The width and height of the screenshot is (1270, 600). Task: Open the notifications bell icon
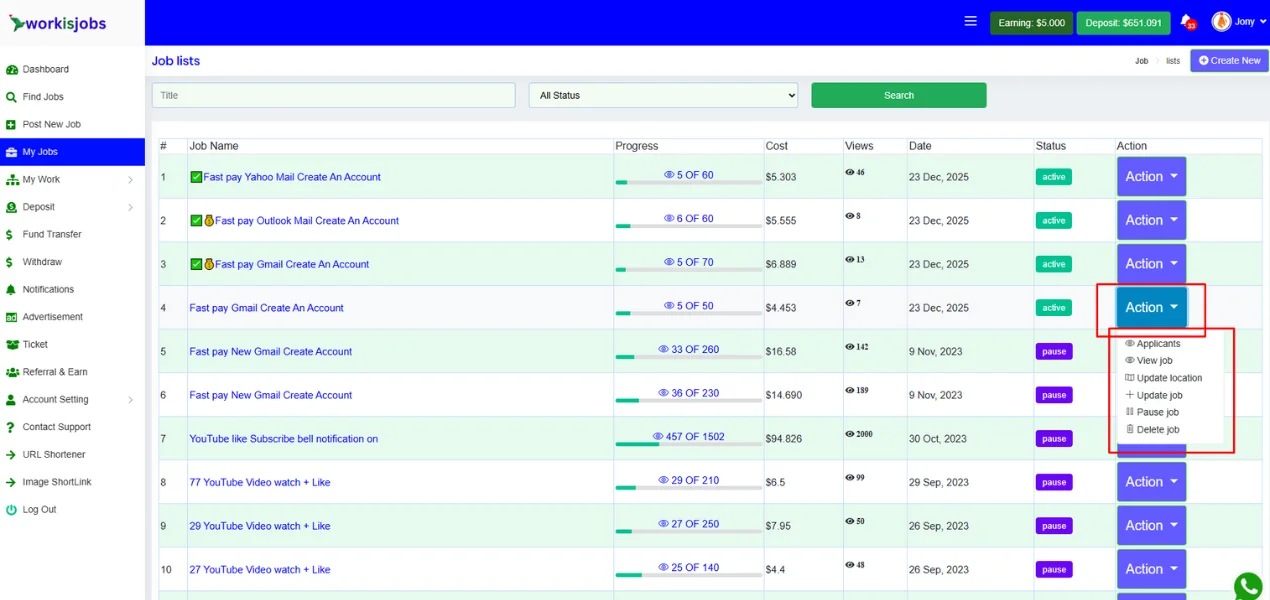[1186, 21]
